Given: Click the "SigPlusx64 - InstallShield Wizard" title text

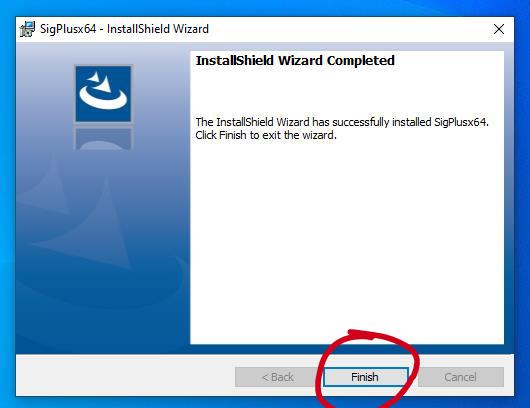Looking at the screenshot, I should [x=124, y=29].
